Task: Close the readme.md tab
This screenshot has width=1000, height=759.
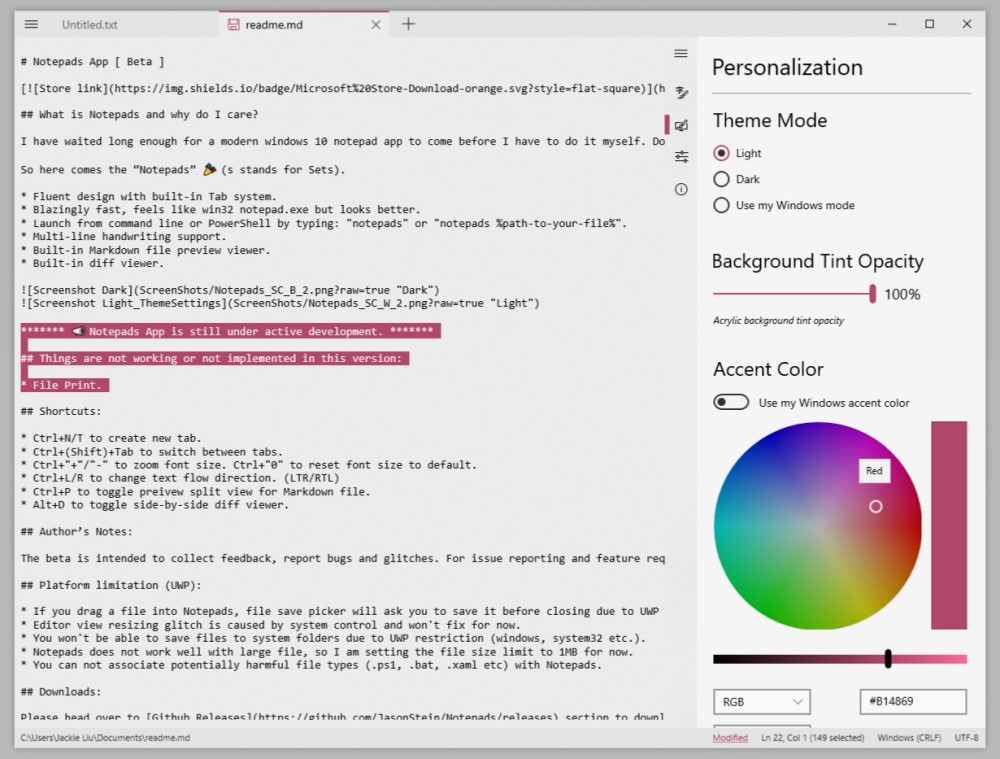Action: tap(376, 25)
